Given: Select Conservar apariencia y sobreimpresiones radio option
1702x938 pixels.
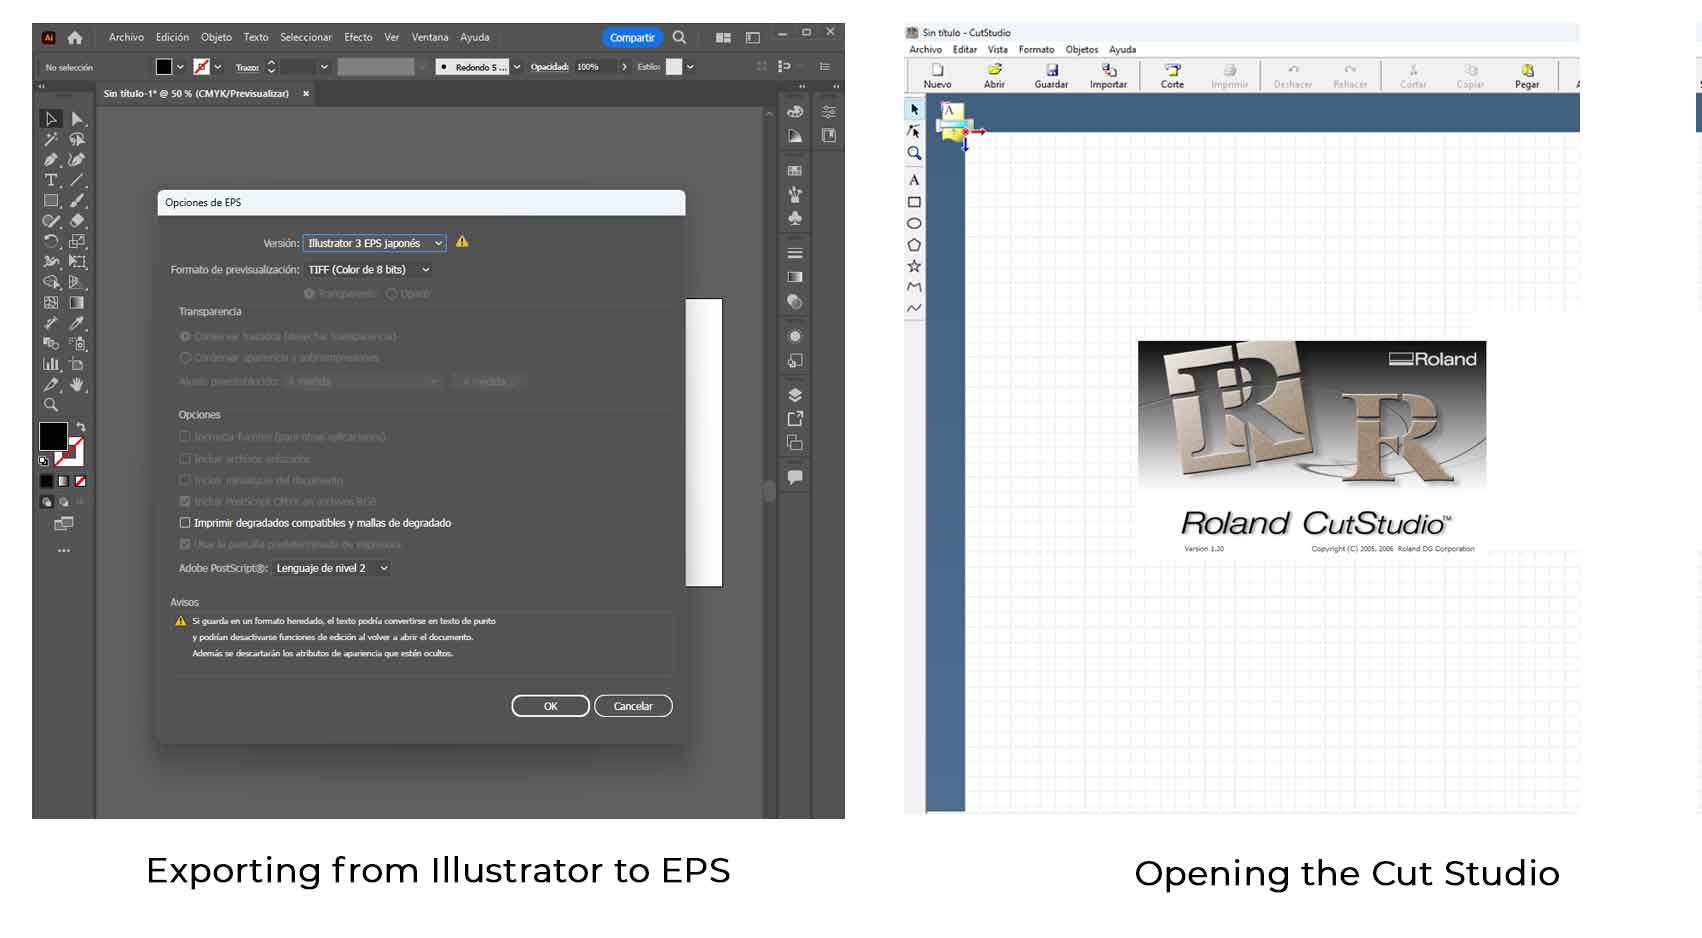Looking at the screenshot, I should [x=185, y=358].
